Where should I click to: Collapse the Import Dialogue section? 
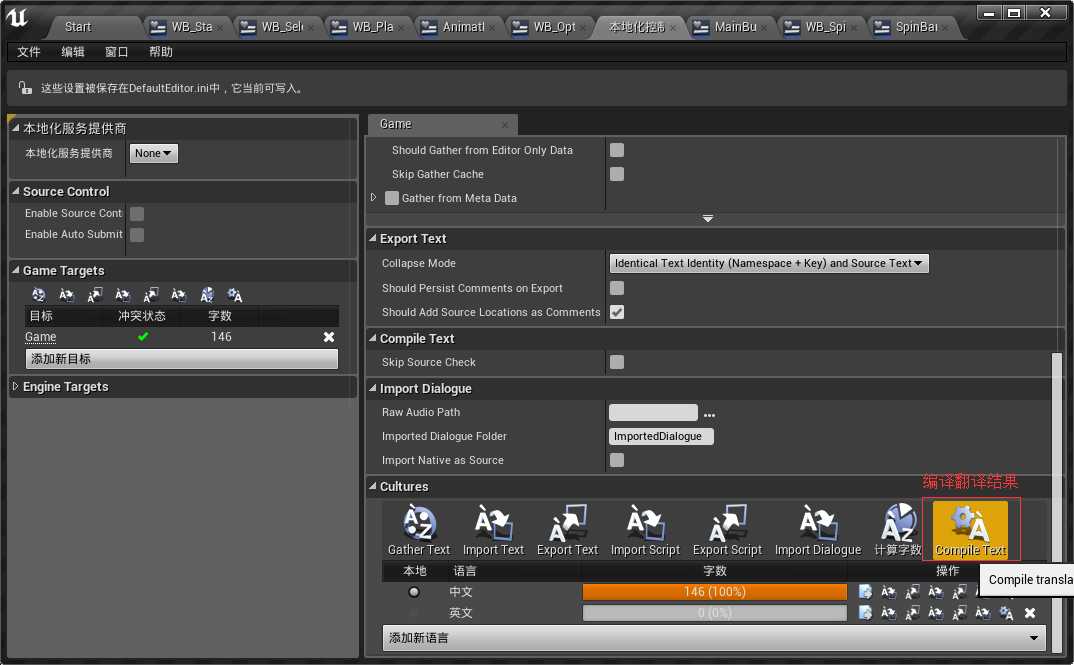pyautogui.click(x=373, y=388)
